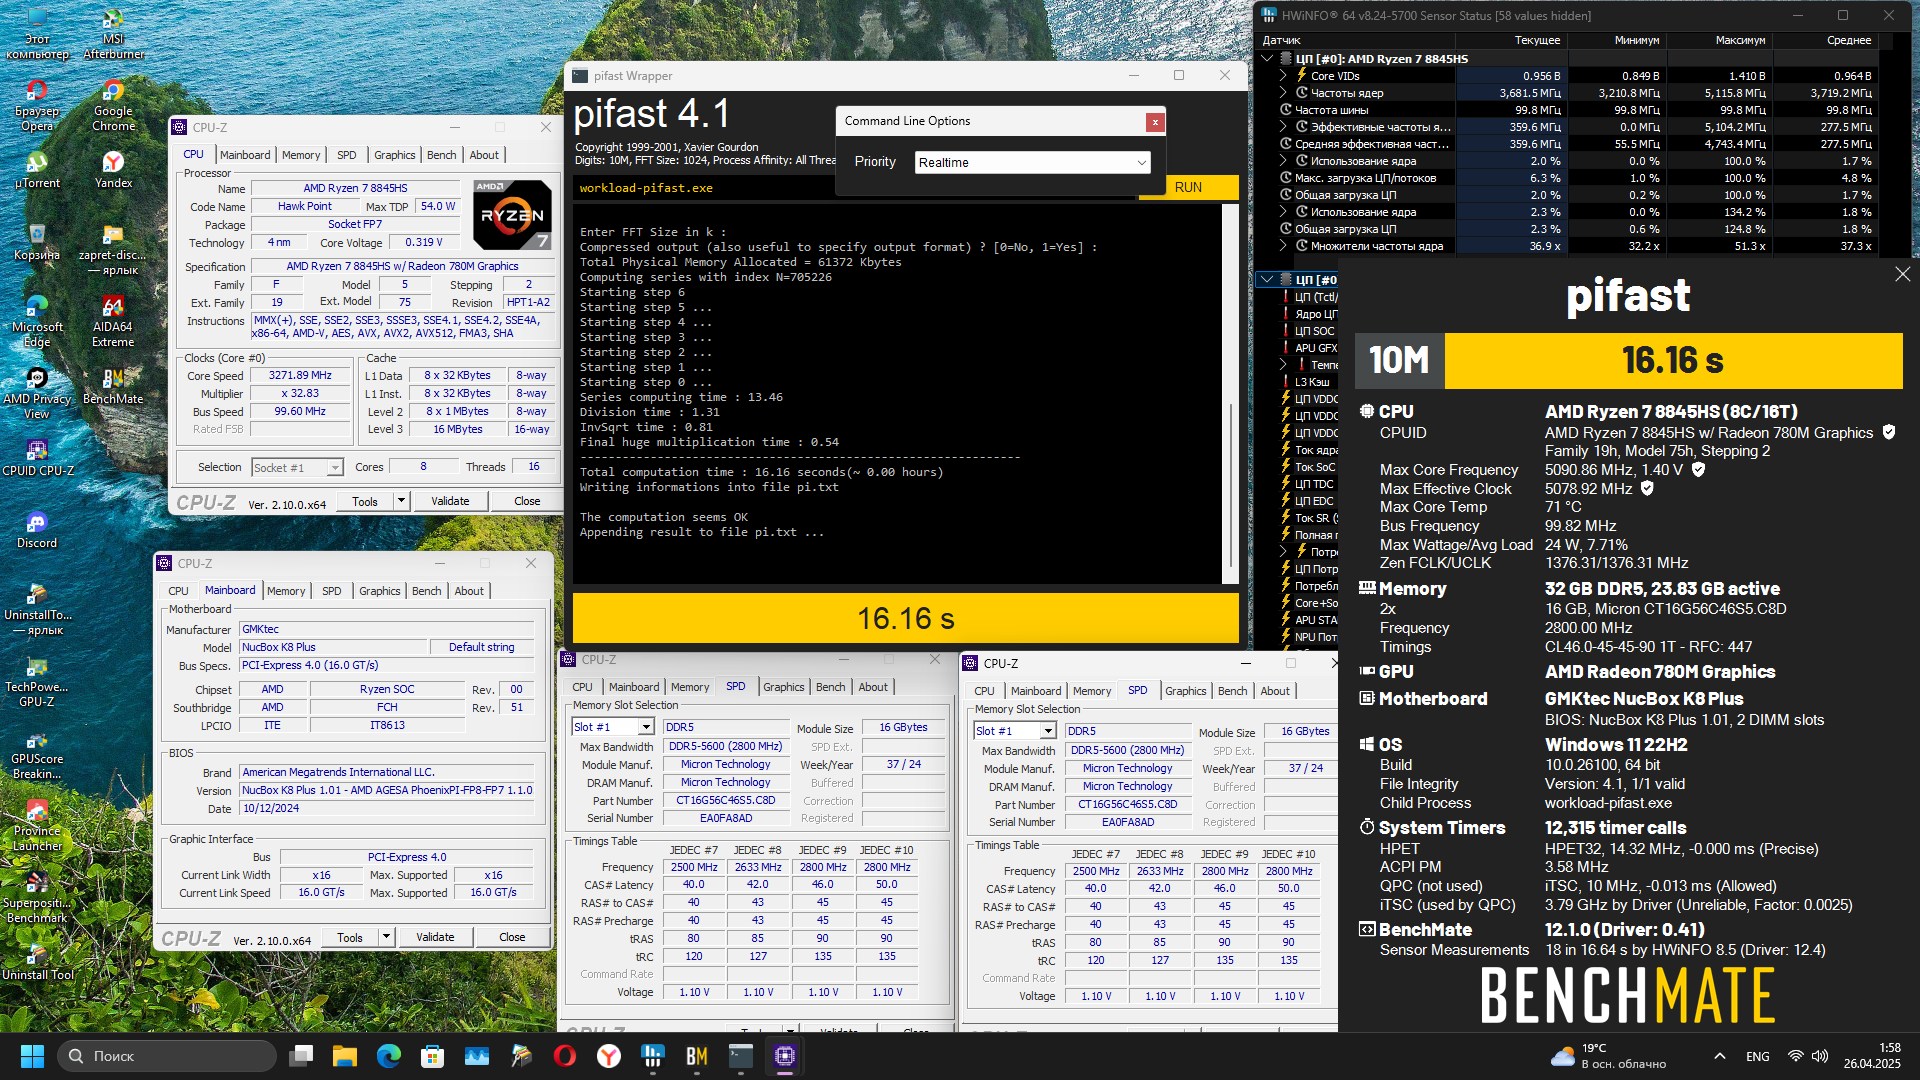1920x1080 pixels.
Task: Switch to CPU-Z via its taskbar icon
Action: [x=785, y=1056]
